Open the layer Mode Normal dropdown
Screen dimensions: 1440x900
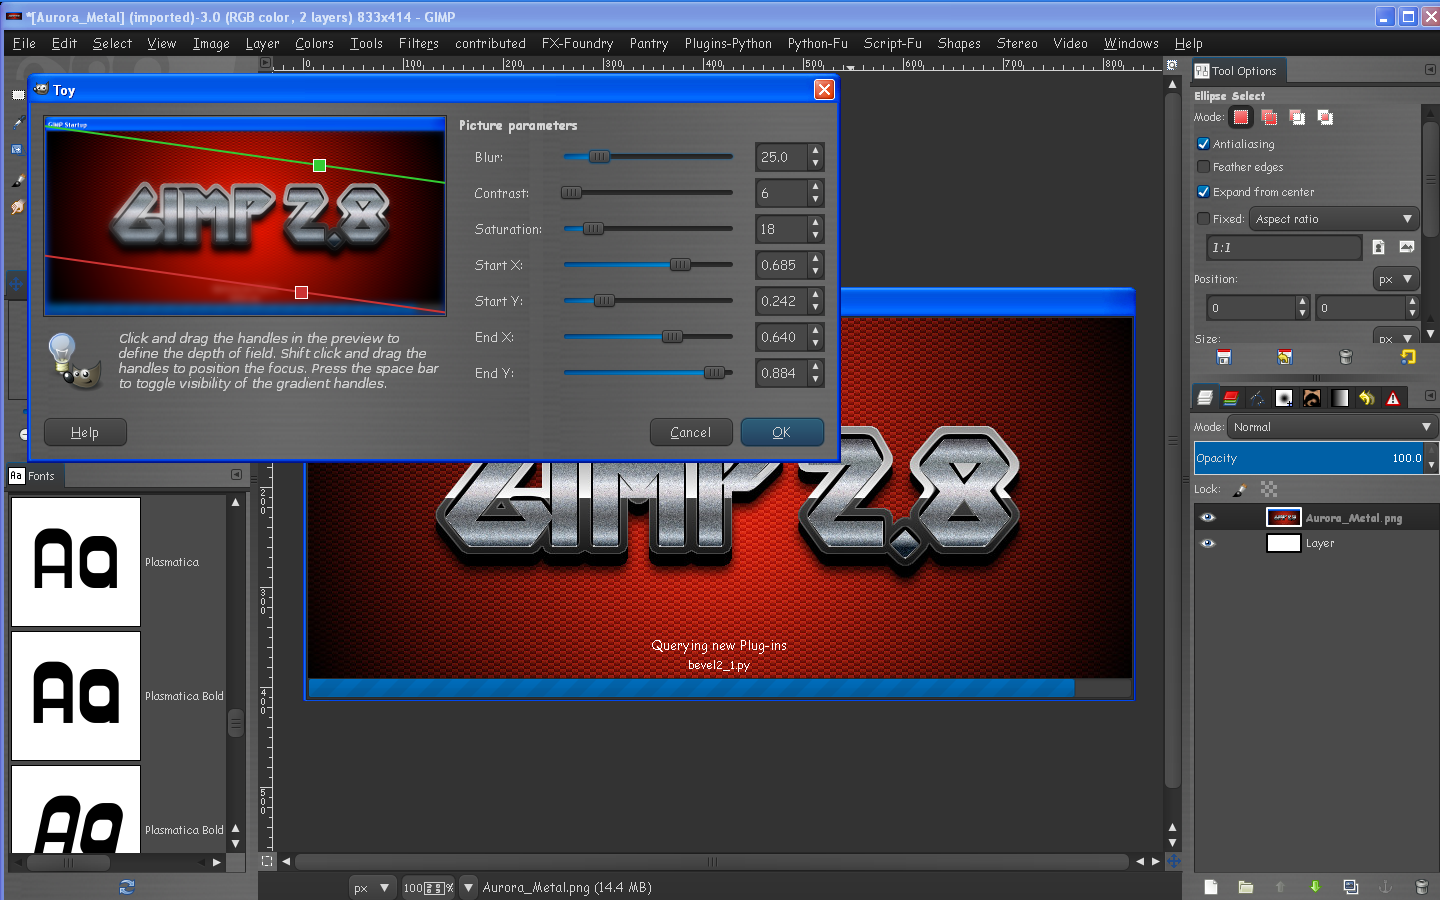[1332, 427]
